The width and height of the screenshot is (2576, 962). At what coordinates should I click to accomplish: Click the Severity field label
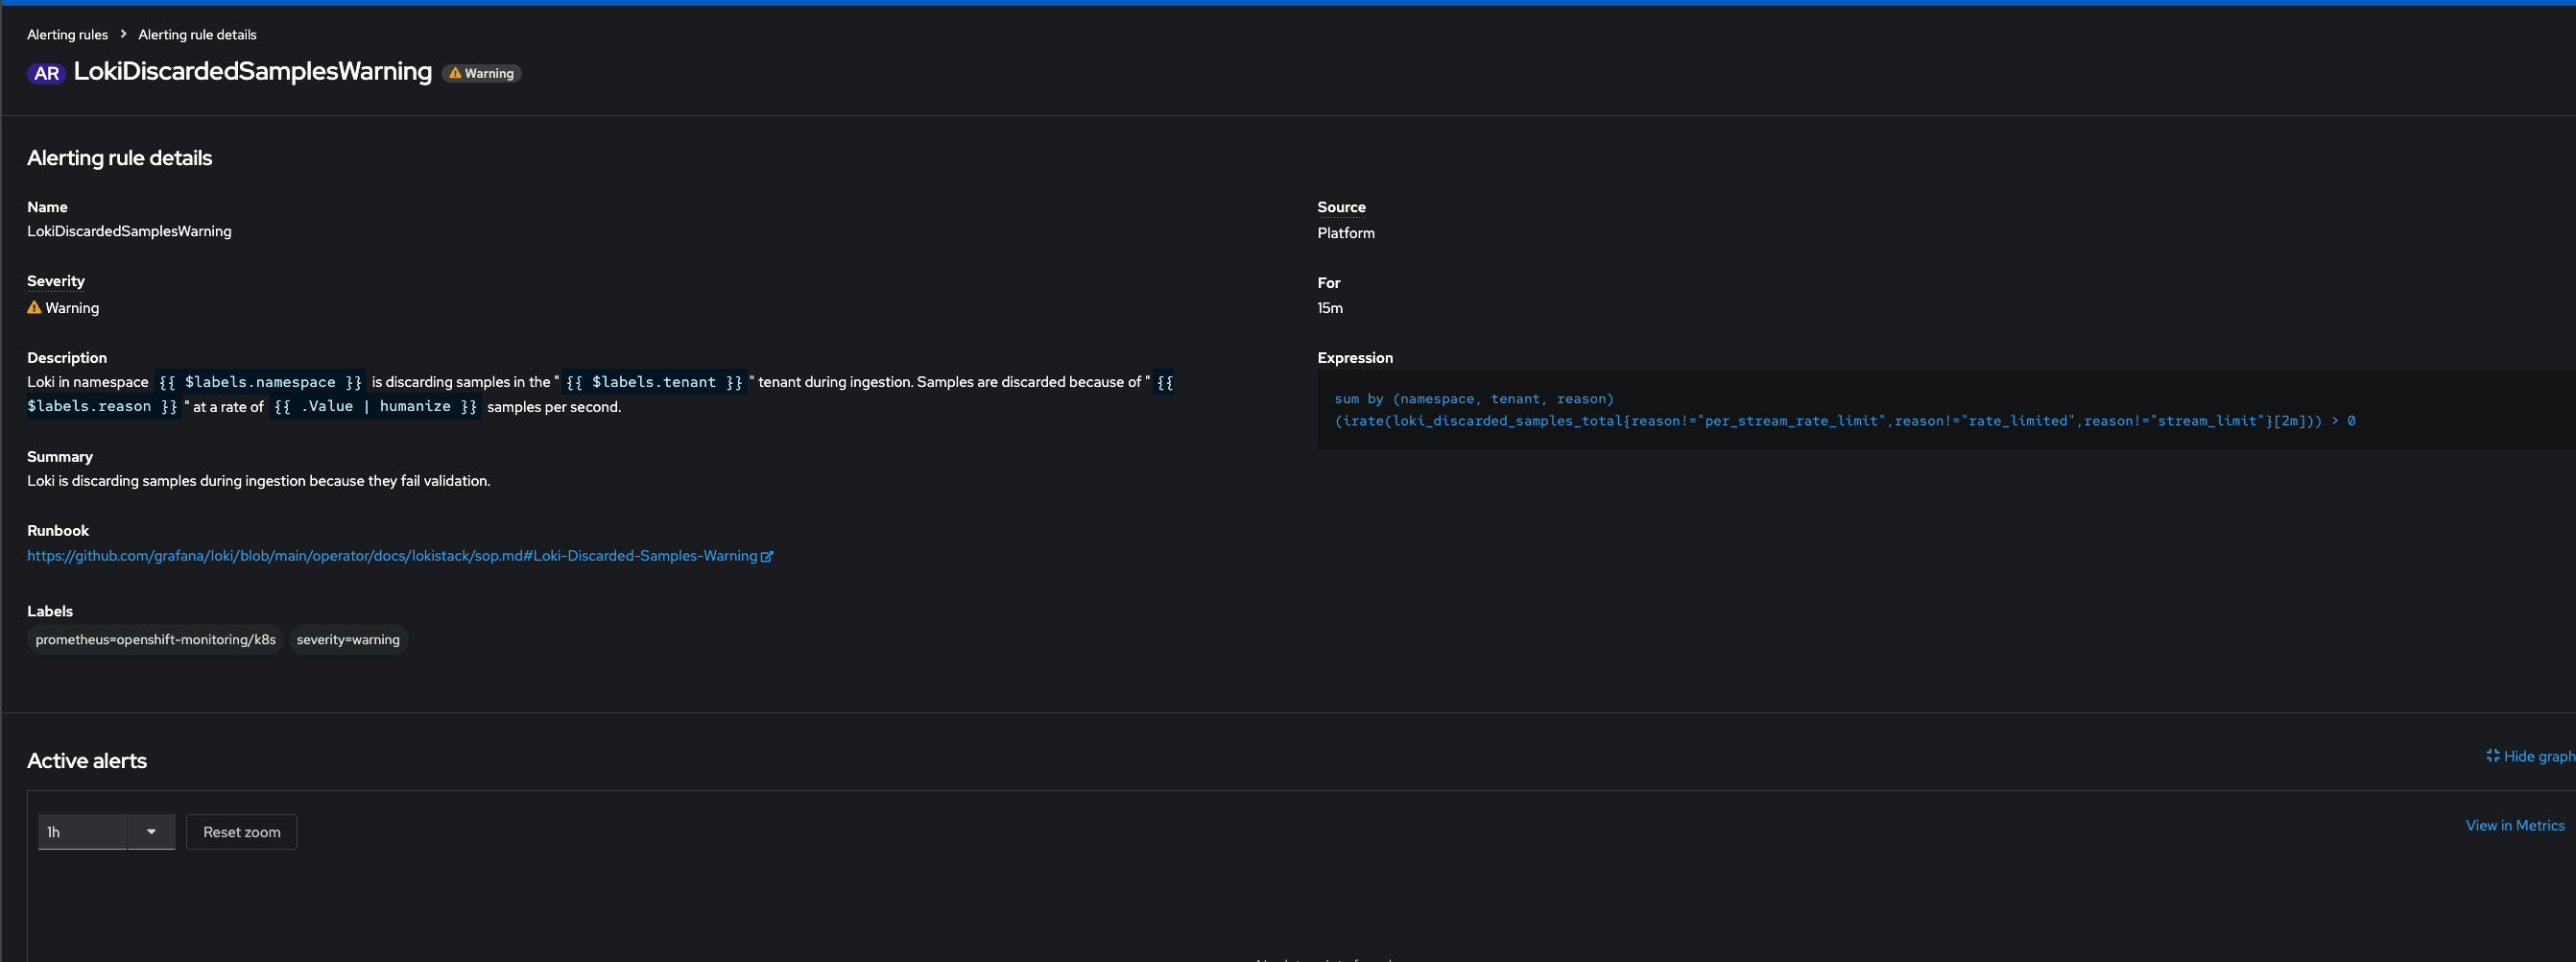tap(56, 281)
